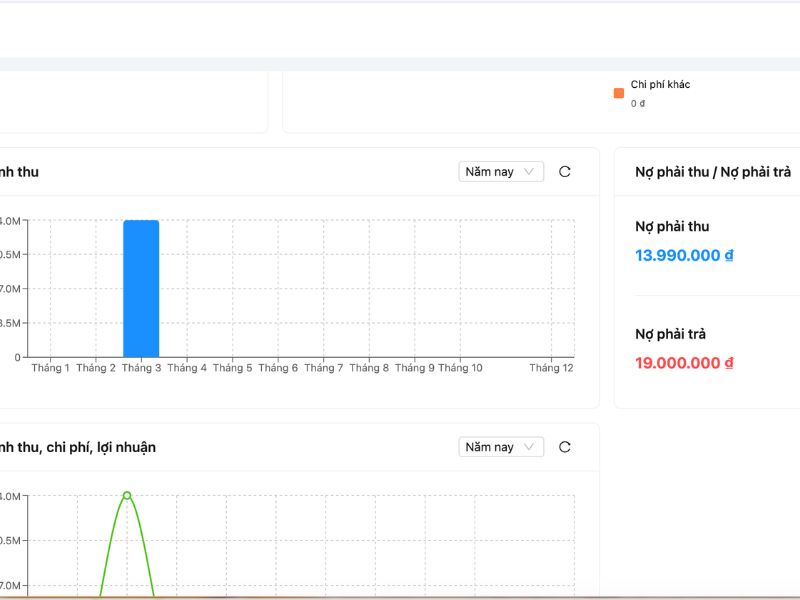Click the 'Nợ phải thu' label

(x=672, y=227)
